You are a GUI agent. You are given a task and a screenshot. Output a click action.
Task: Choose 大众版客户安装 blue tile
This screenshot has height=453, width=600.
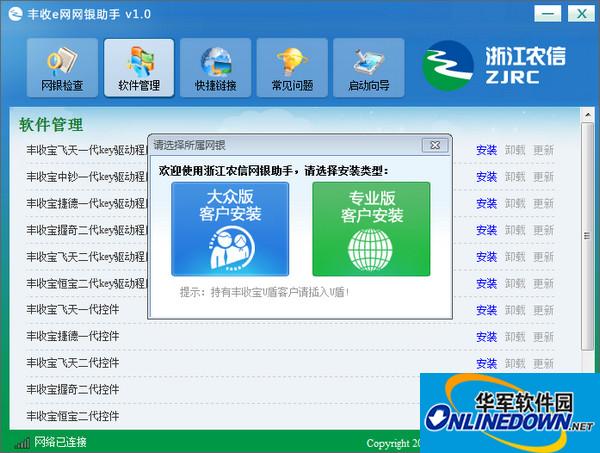click(230, 229)
